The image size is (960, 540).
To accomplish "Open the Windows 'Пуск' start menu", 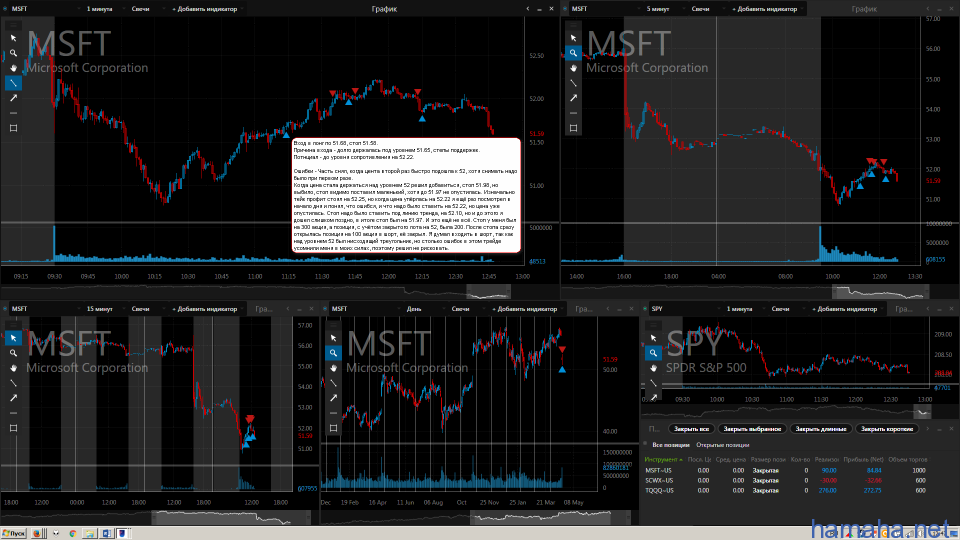I will (13, 533).
